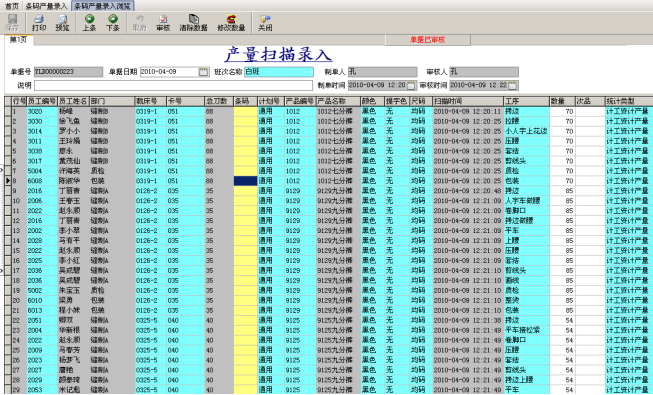Viewport: 653px width, 395px height.
Task: Select the 条码产量录入浏览 tab
Action: (102, 6)
